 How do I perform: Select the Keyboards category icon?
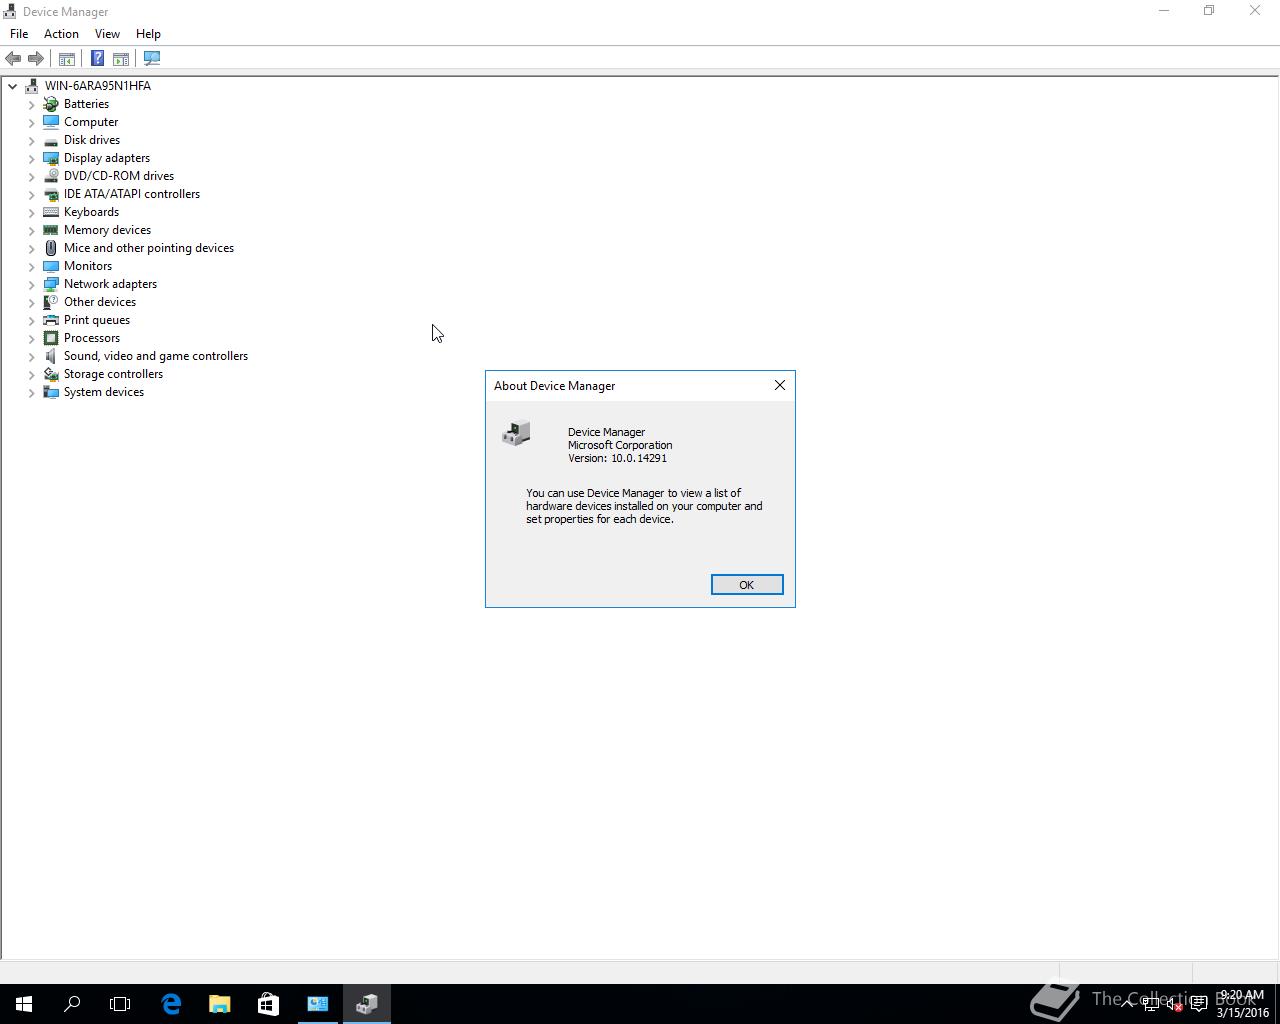point(51,212)
